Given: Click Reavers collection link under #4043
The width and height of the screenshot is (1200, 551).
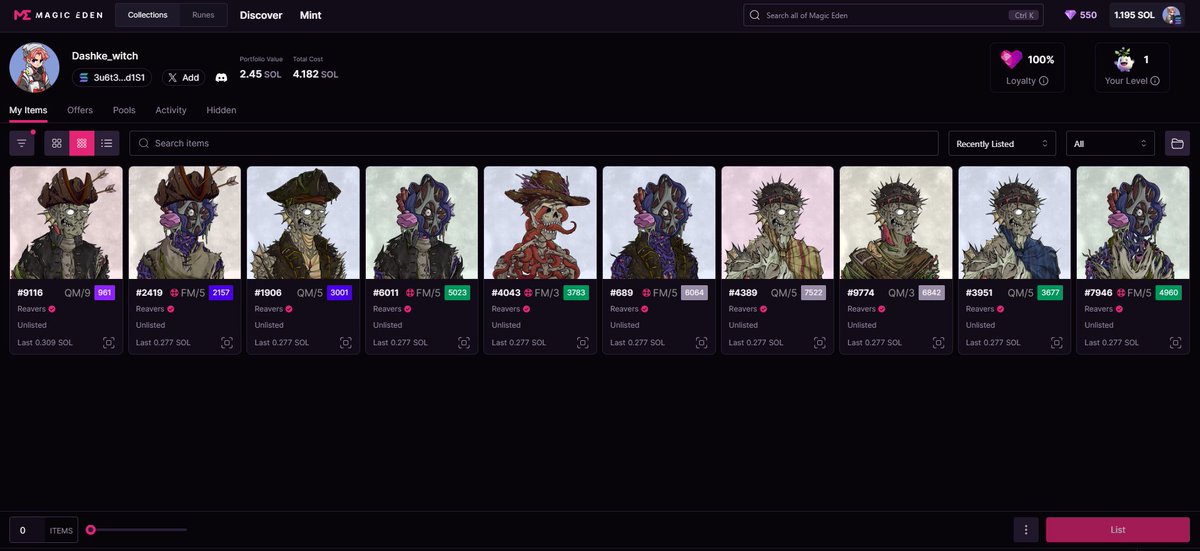Looking at the screenshot, I should pos(506,309).
